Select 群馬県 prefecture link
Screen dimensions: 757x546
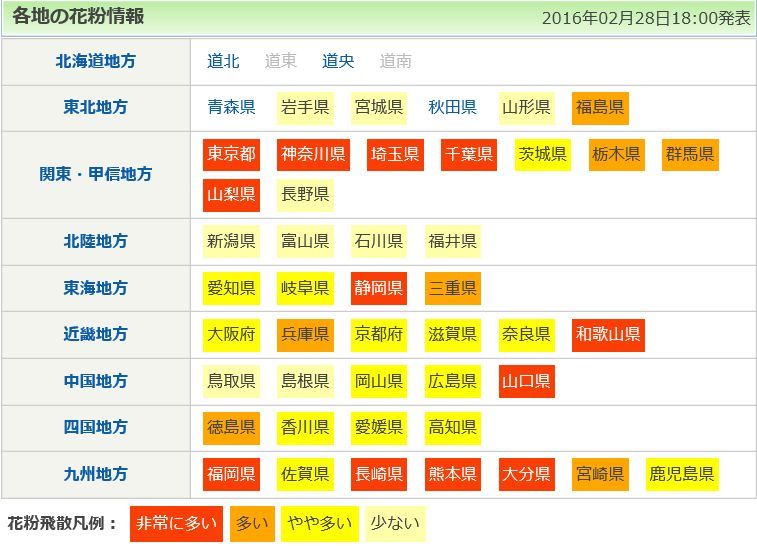tap(690, 155)
